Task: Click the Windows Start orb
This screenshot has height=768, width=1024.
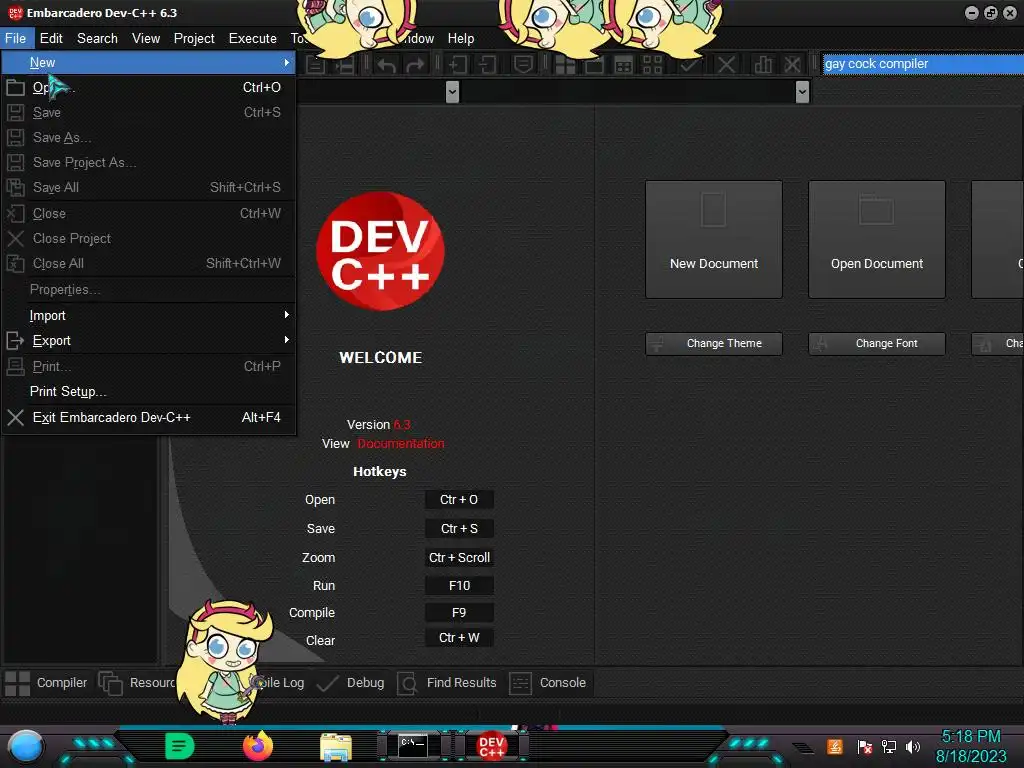Action: [26, 746]
